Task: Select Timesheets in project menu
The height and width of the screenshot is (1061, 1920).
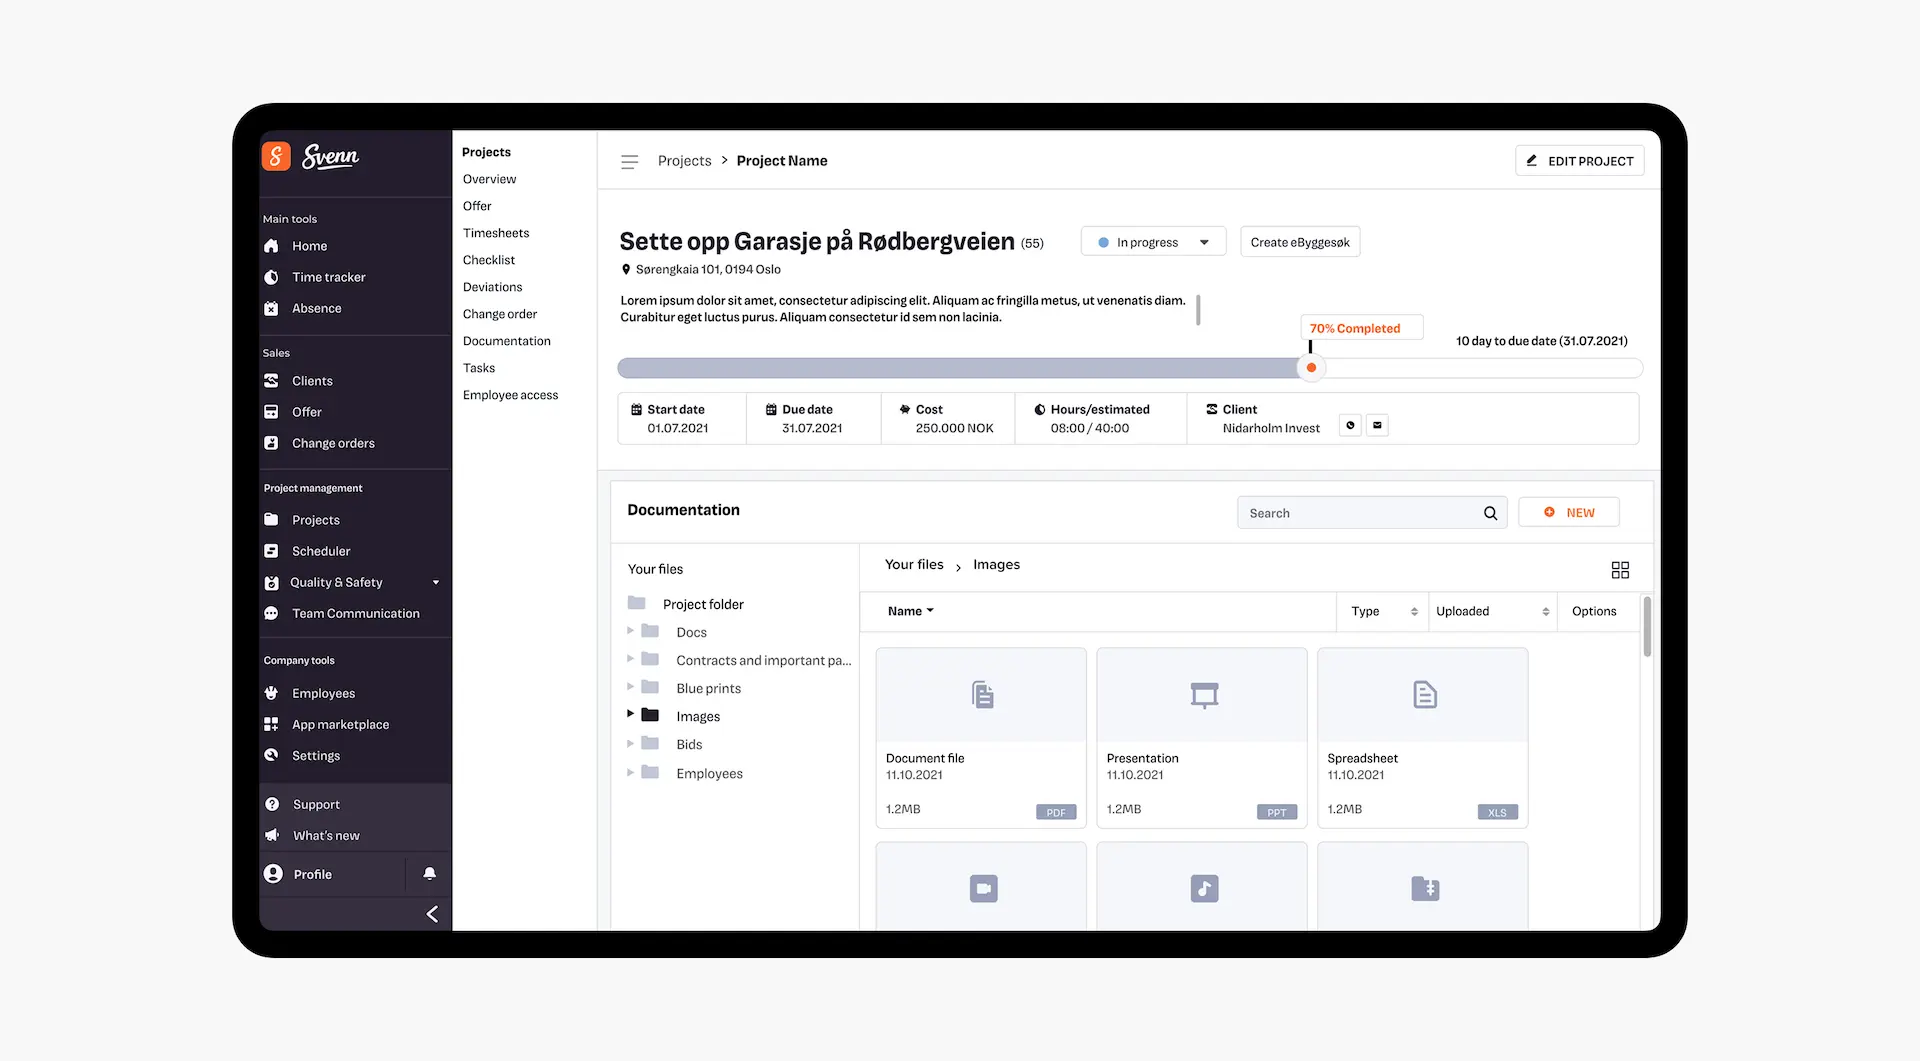Action: 496,233
